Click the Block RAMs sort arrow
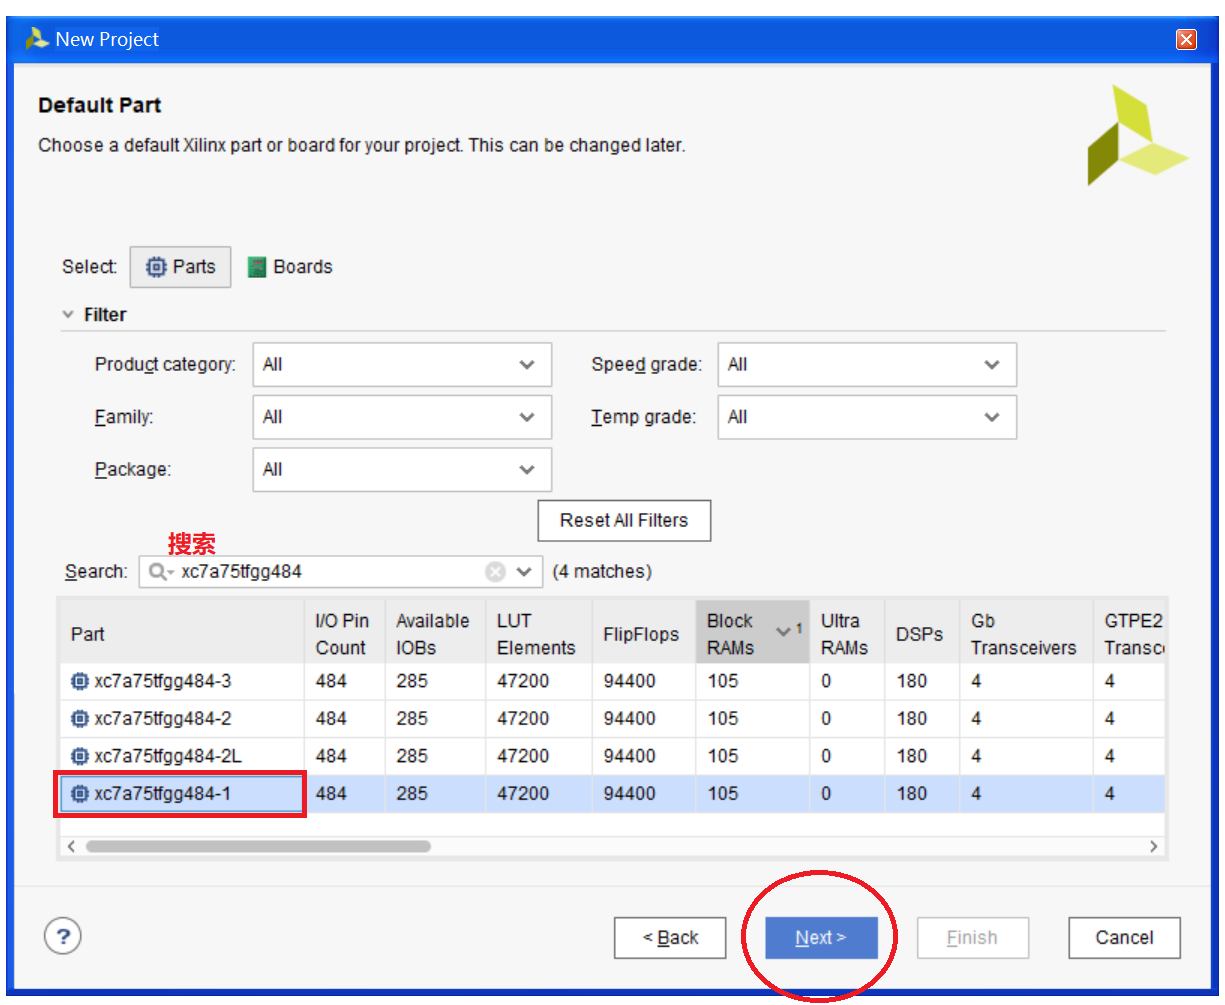This screenshot has height=1005, width=1225. pos(784,632)
